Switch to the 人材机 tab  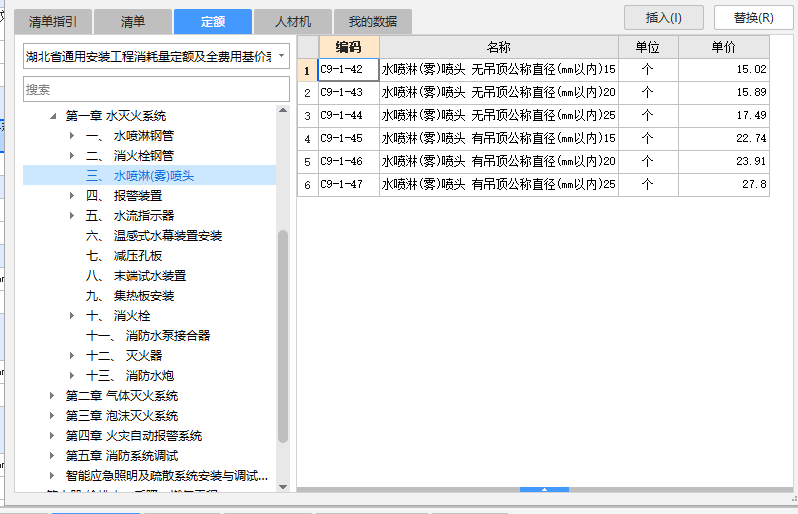pyautogui.click(x=293, y=22)
